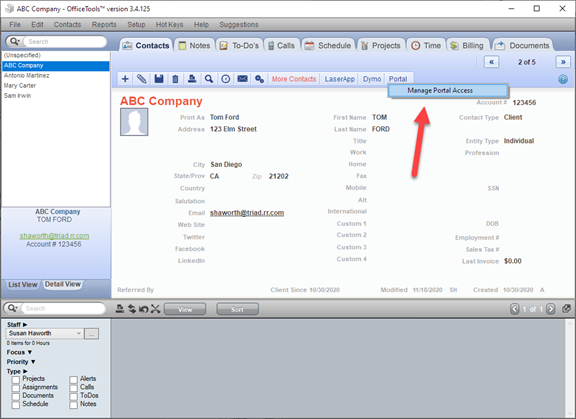Click the top Search input field
Viewport: 576px width, 419px height.
[64, 41]
